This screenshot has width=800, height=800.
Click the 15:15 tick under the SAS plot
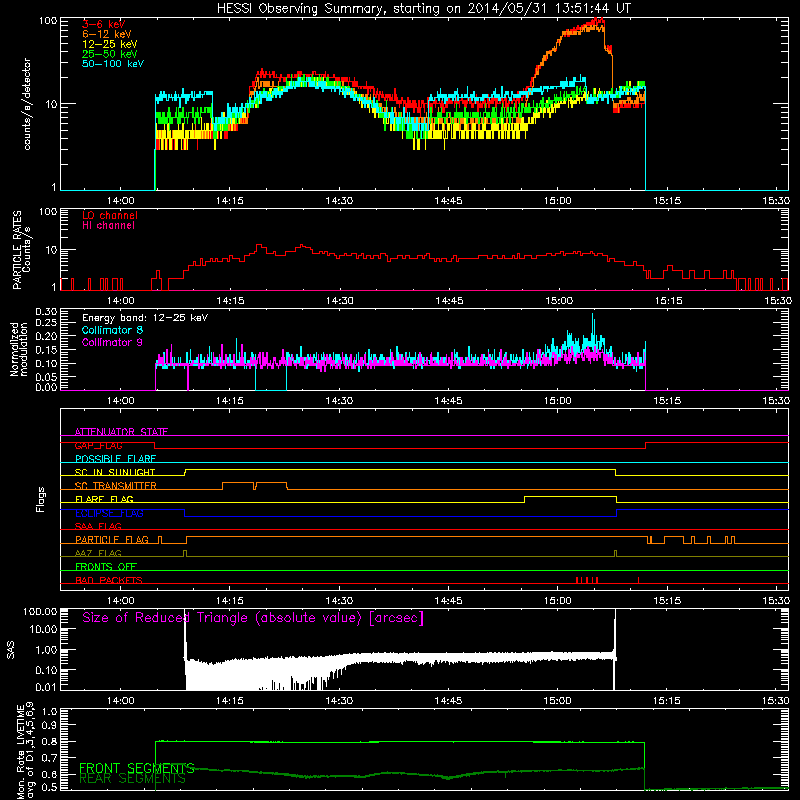point(667,701)
